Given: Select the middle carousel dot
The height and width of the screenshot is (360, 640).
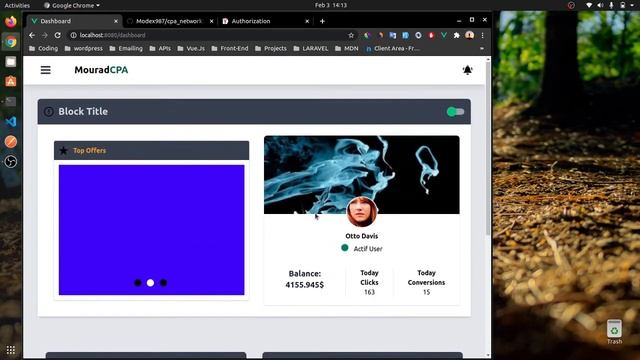Looking at the screenshot, I should point(150,282).
